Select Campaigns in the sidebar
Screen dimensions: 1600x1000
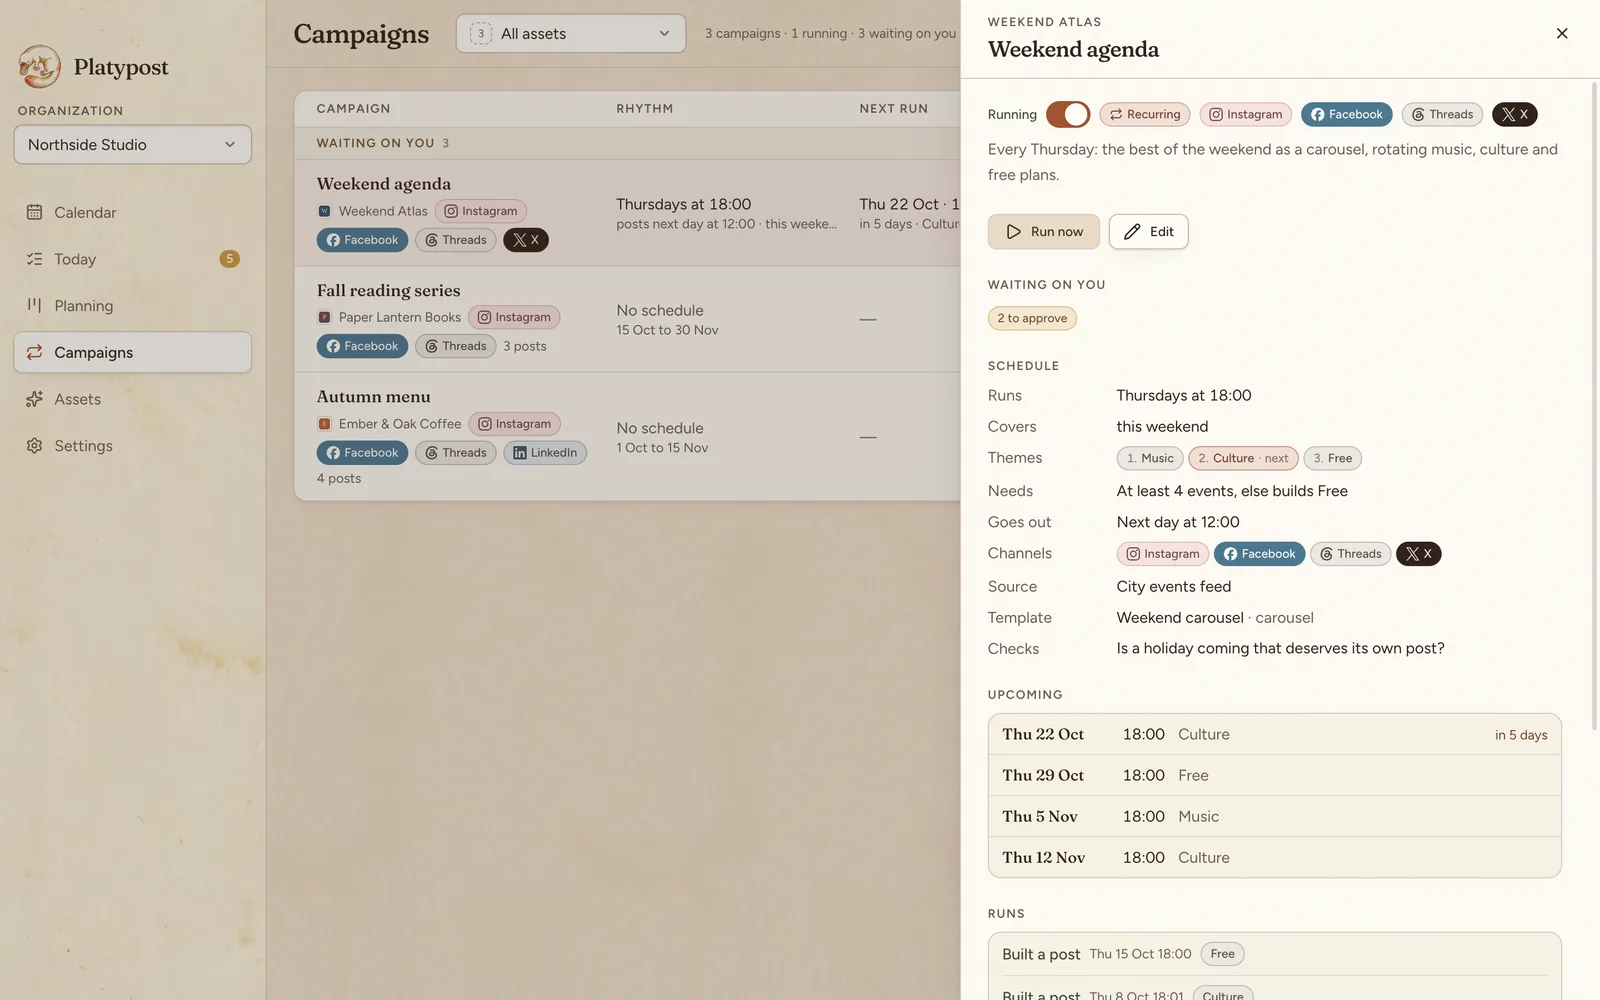[132, 352]
